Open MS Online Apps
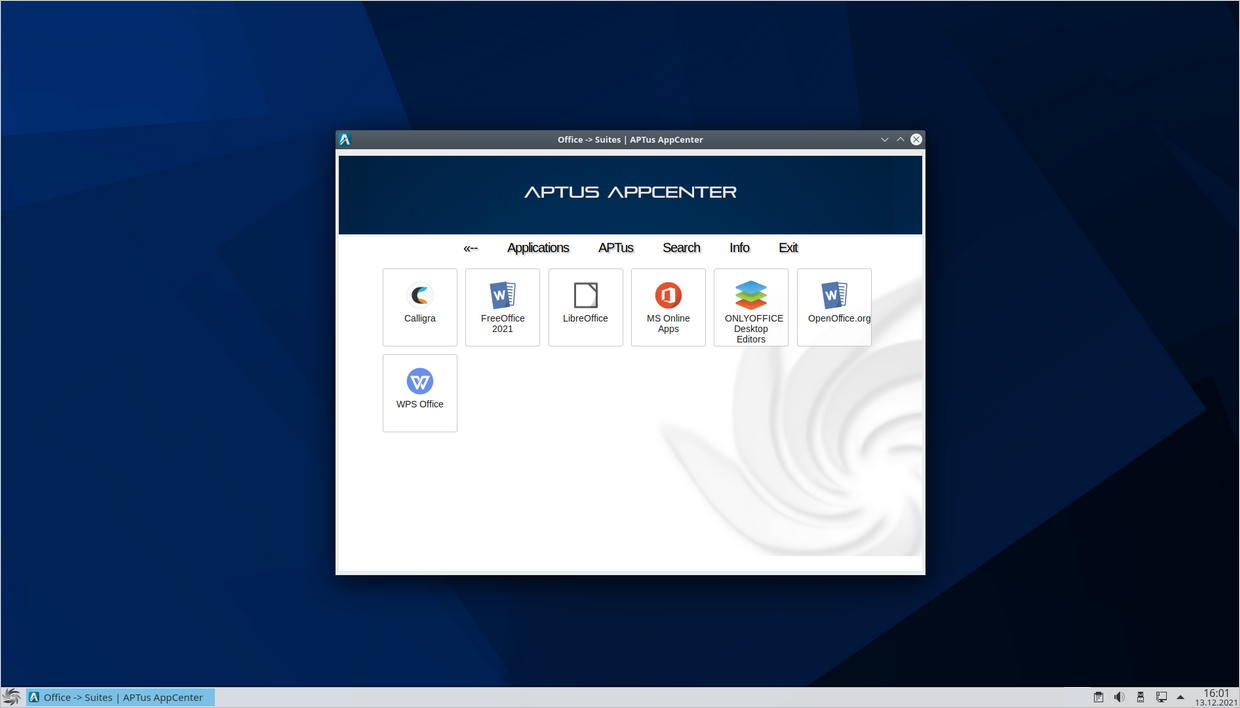The width and height of the screenshot is (1240, 708). click(x=668, y=305)
